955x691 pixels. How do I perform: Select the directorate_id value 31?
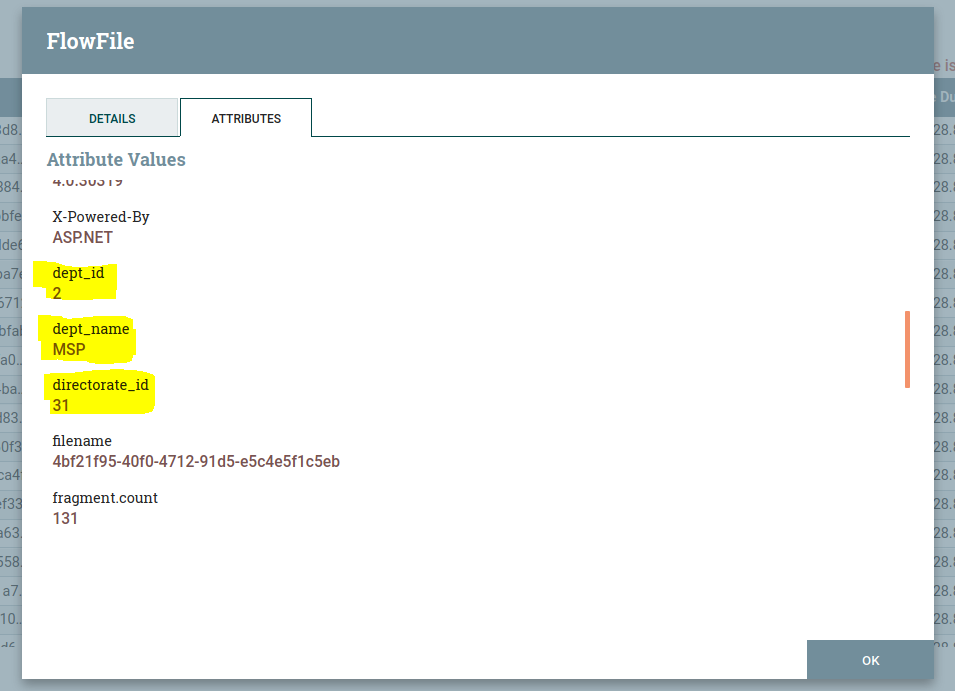(x=61, y=405)
